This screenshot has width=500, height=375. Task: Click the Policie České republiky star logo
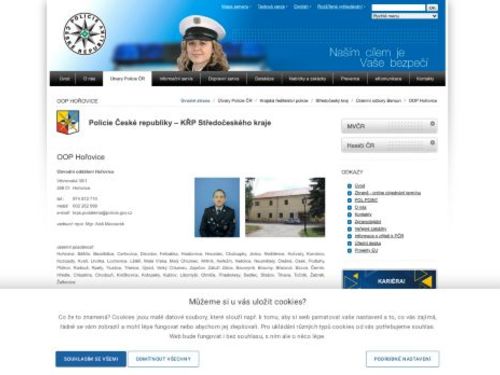click(85, 34)
